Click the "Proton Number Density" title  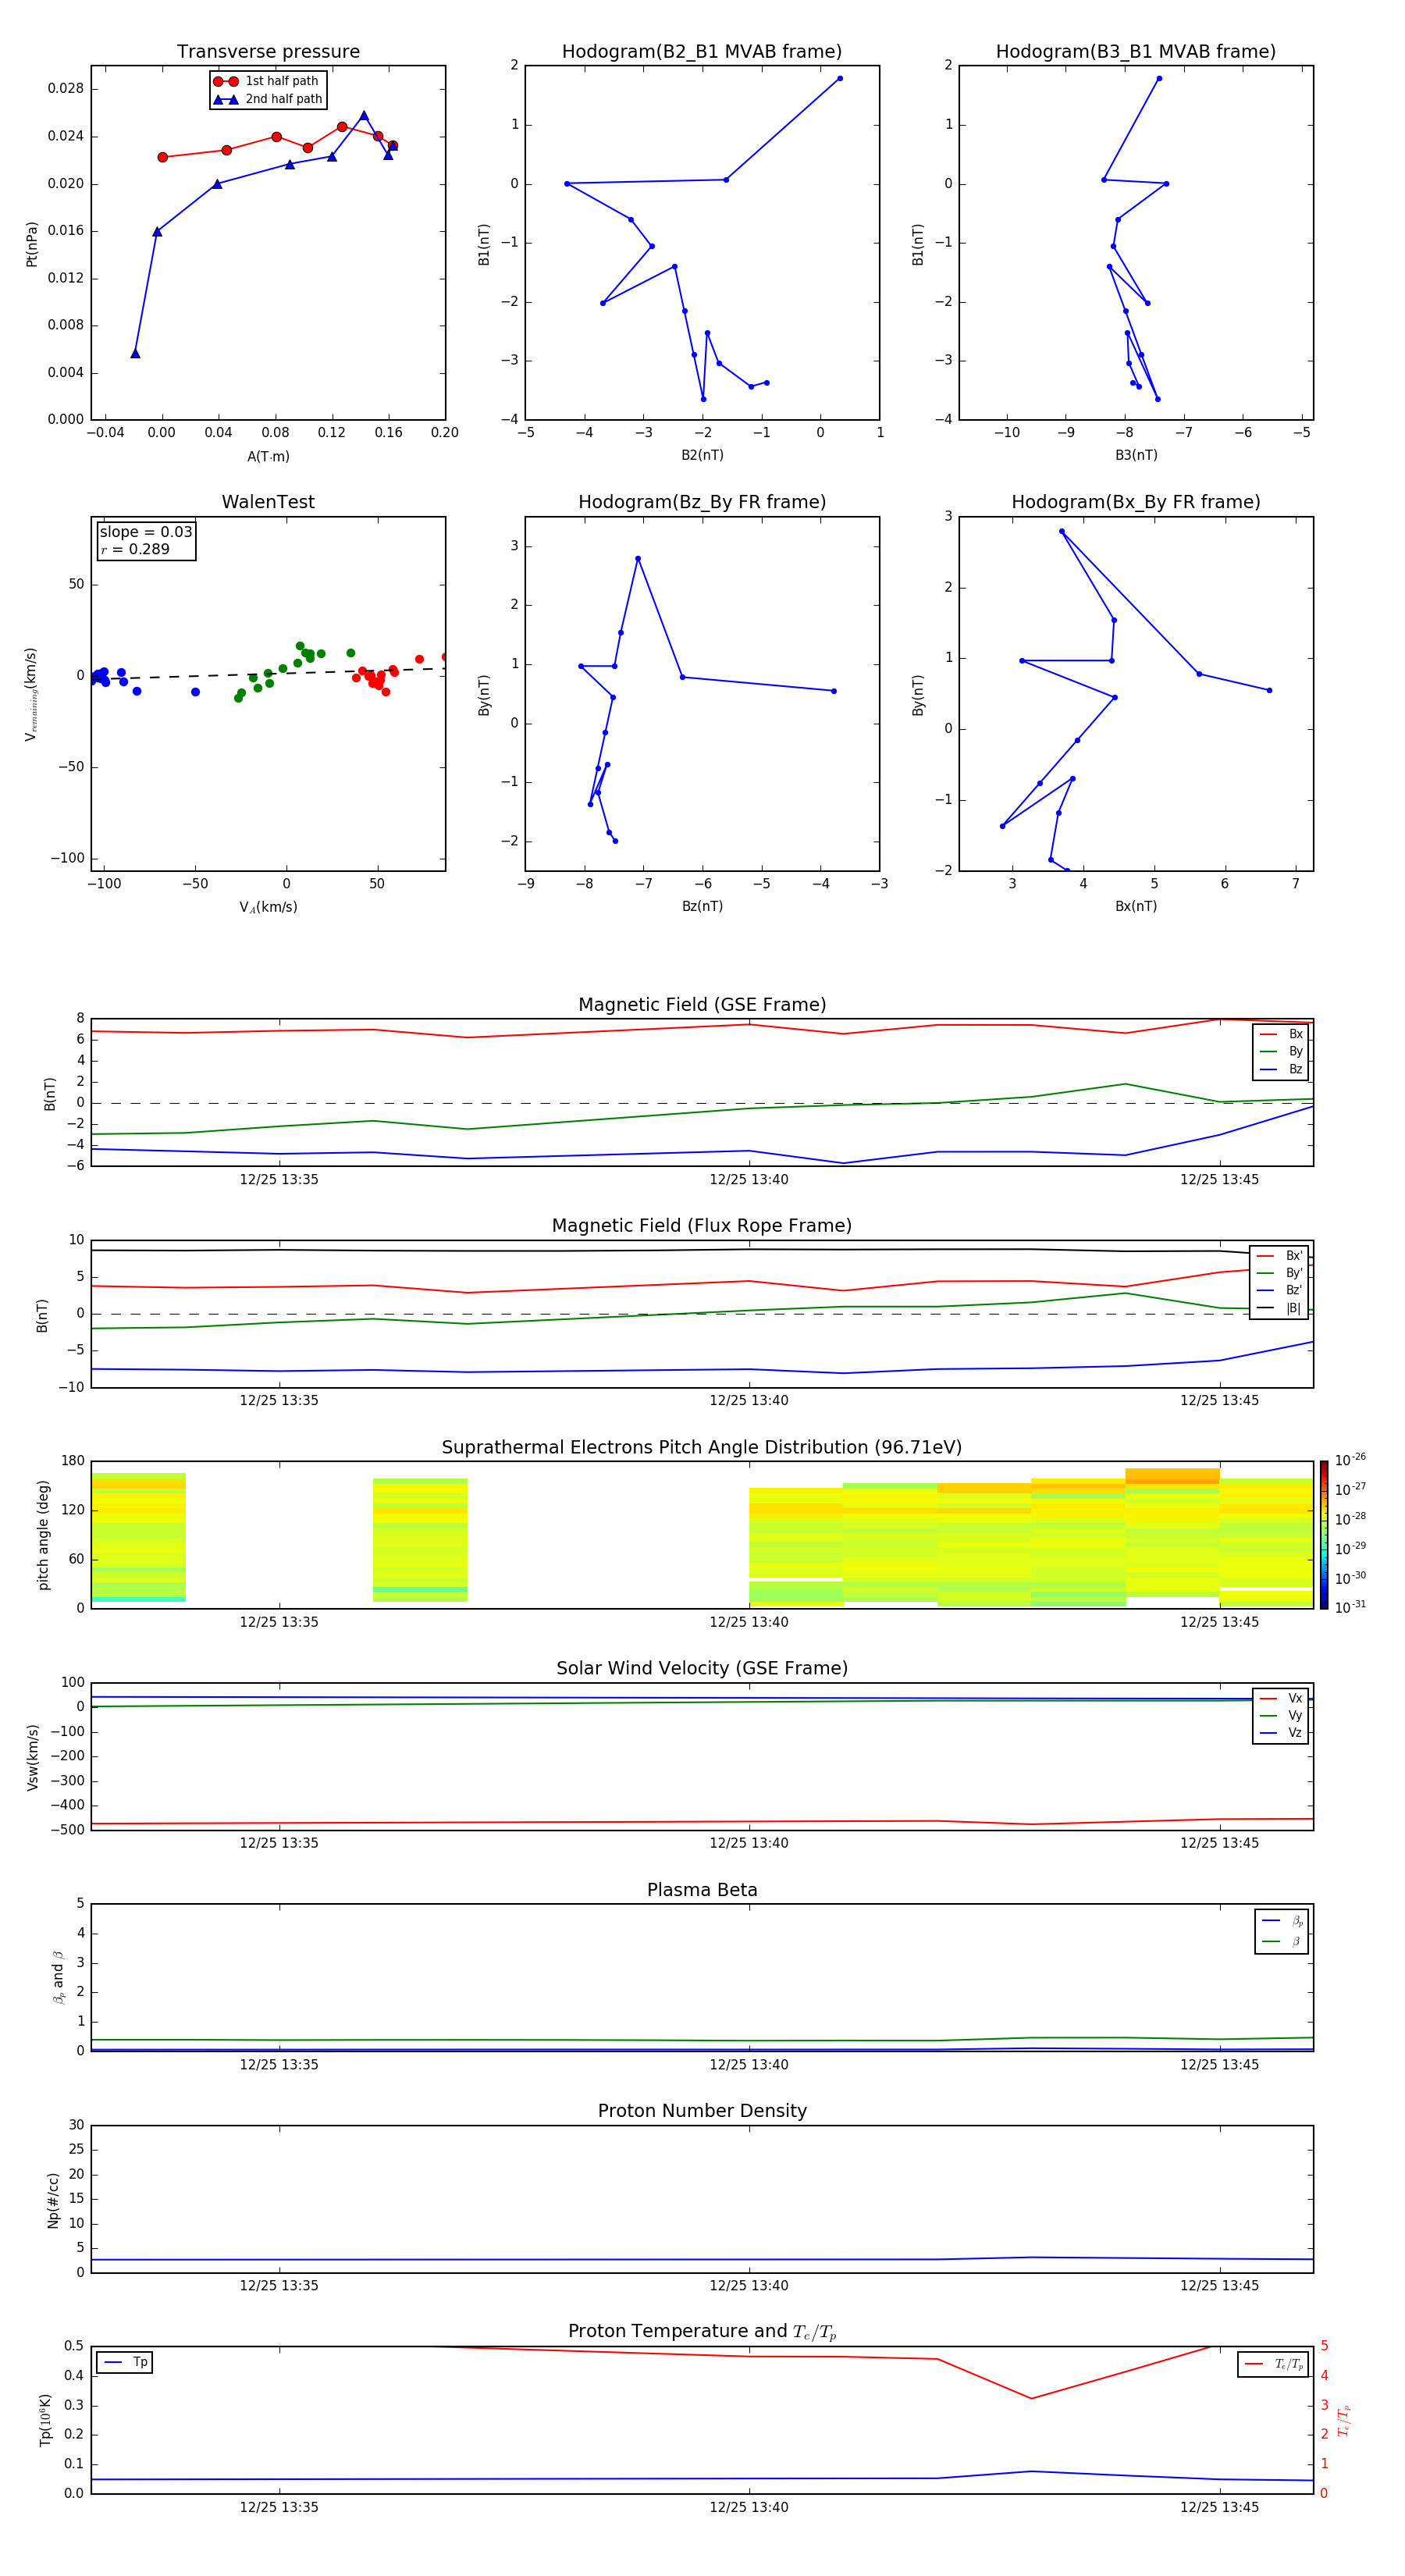coord(702,2111)
